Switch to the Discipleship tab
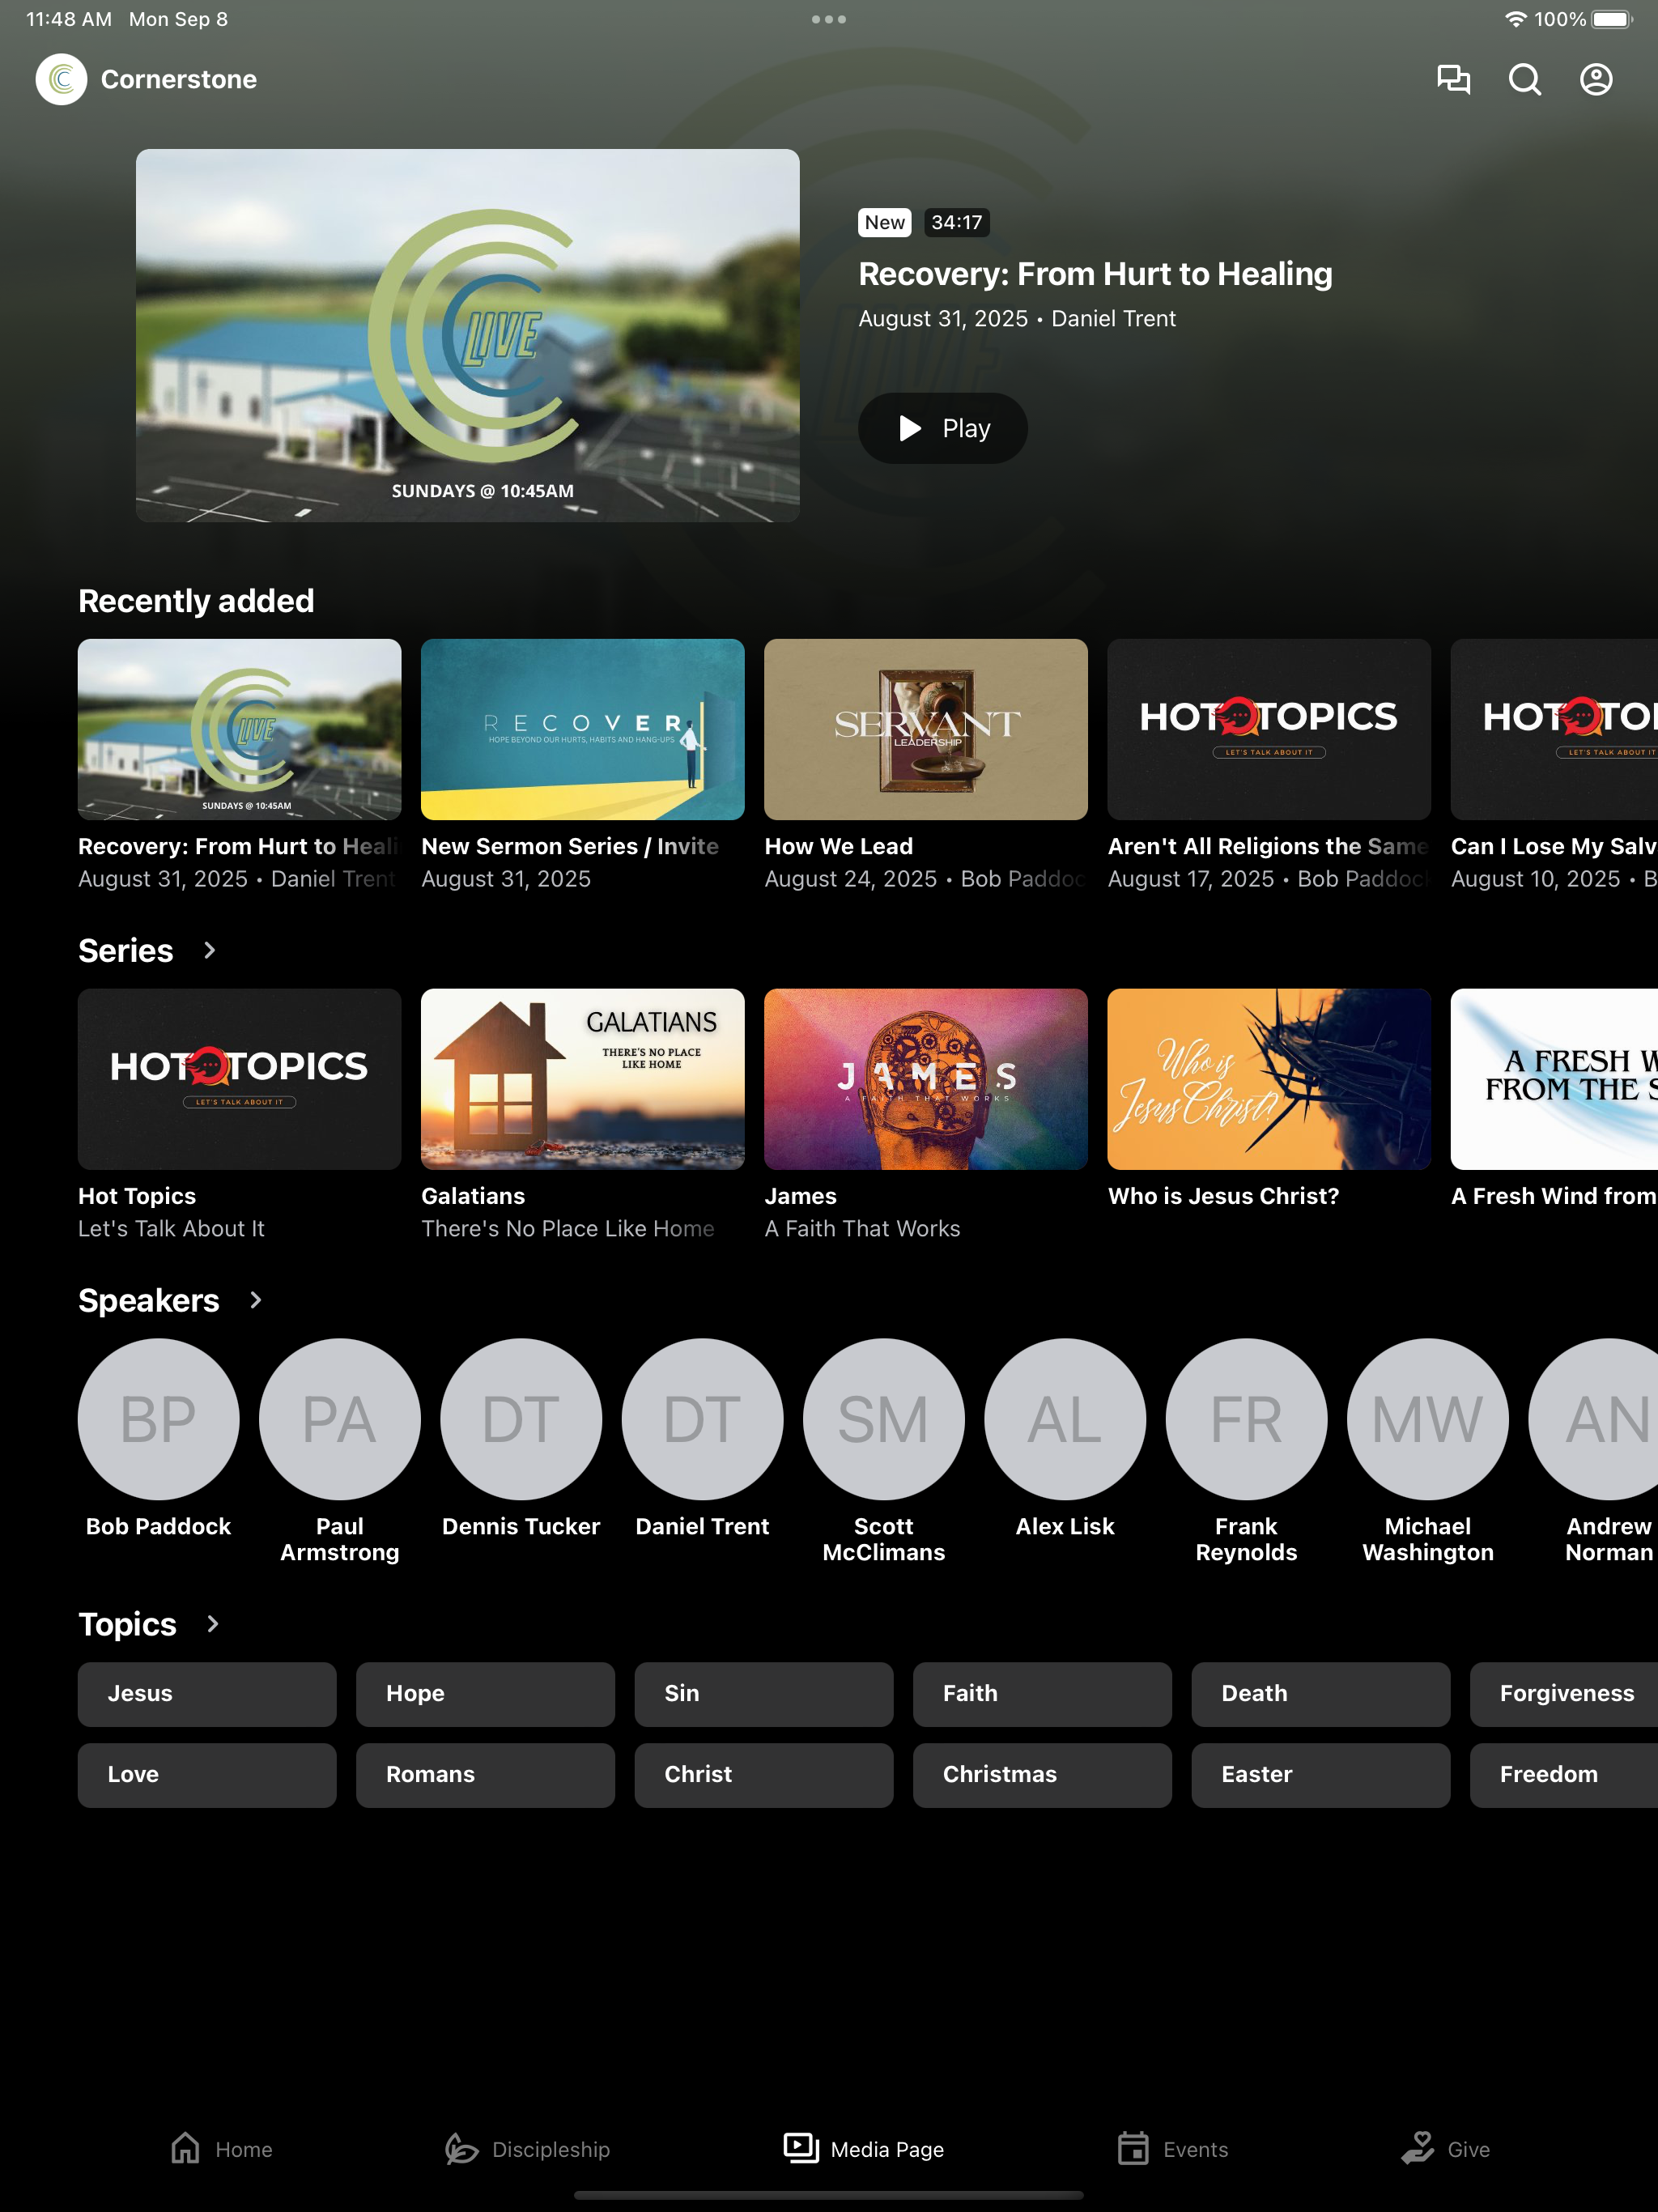1658x2212 pixels. 527,2149
